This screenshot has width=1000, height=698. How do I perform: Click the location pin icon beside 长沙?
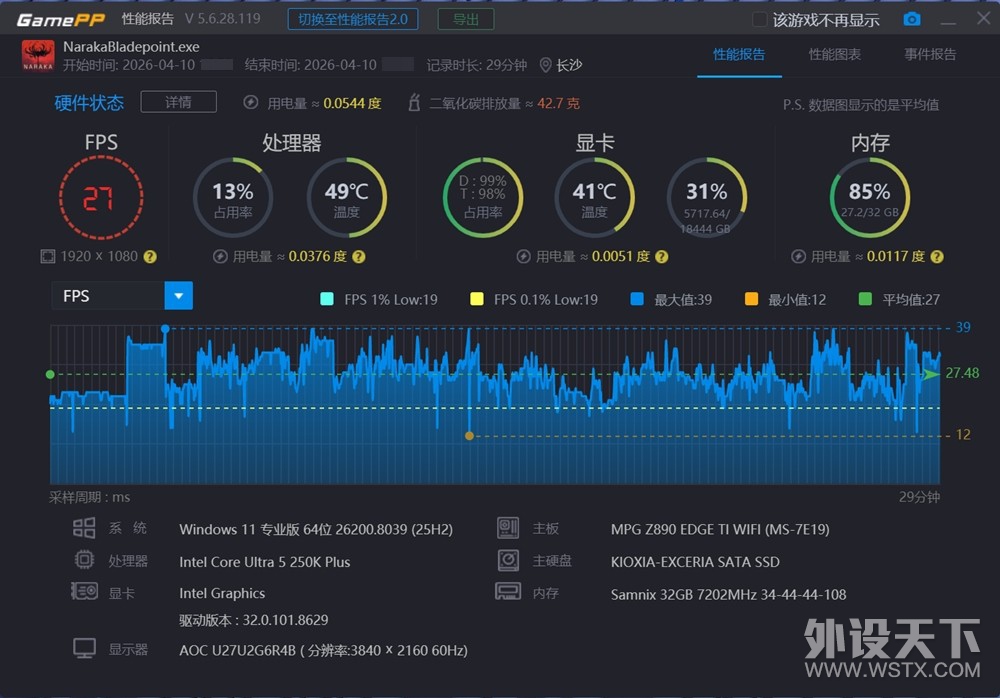pos(545,65)
